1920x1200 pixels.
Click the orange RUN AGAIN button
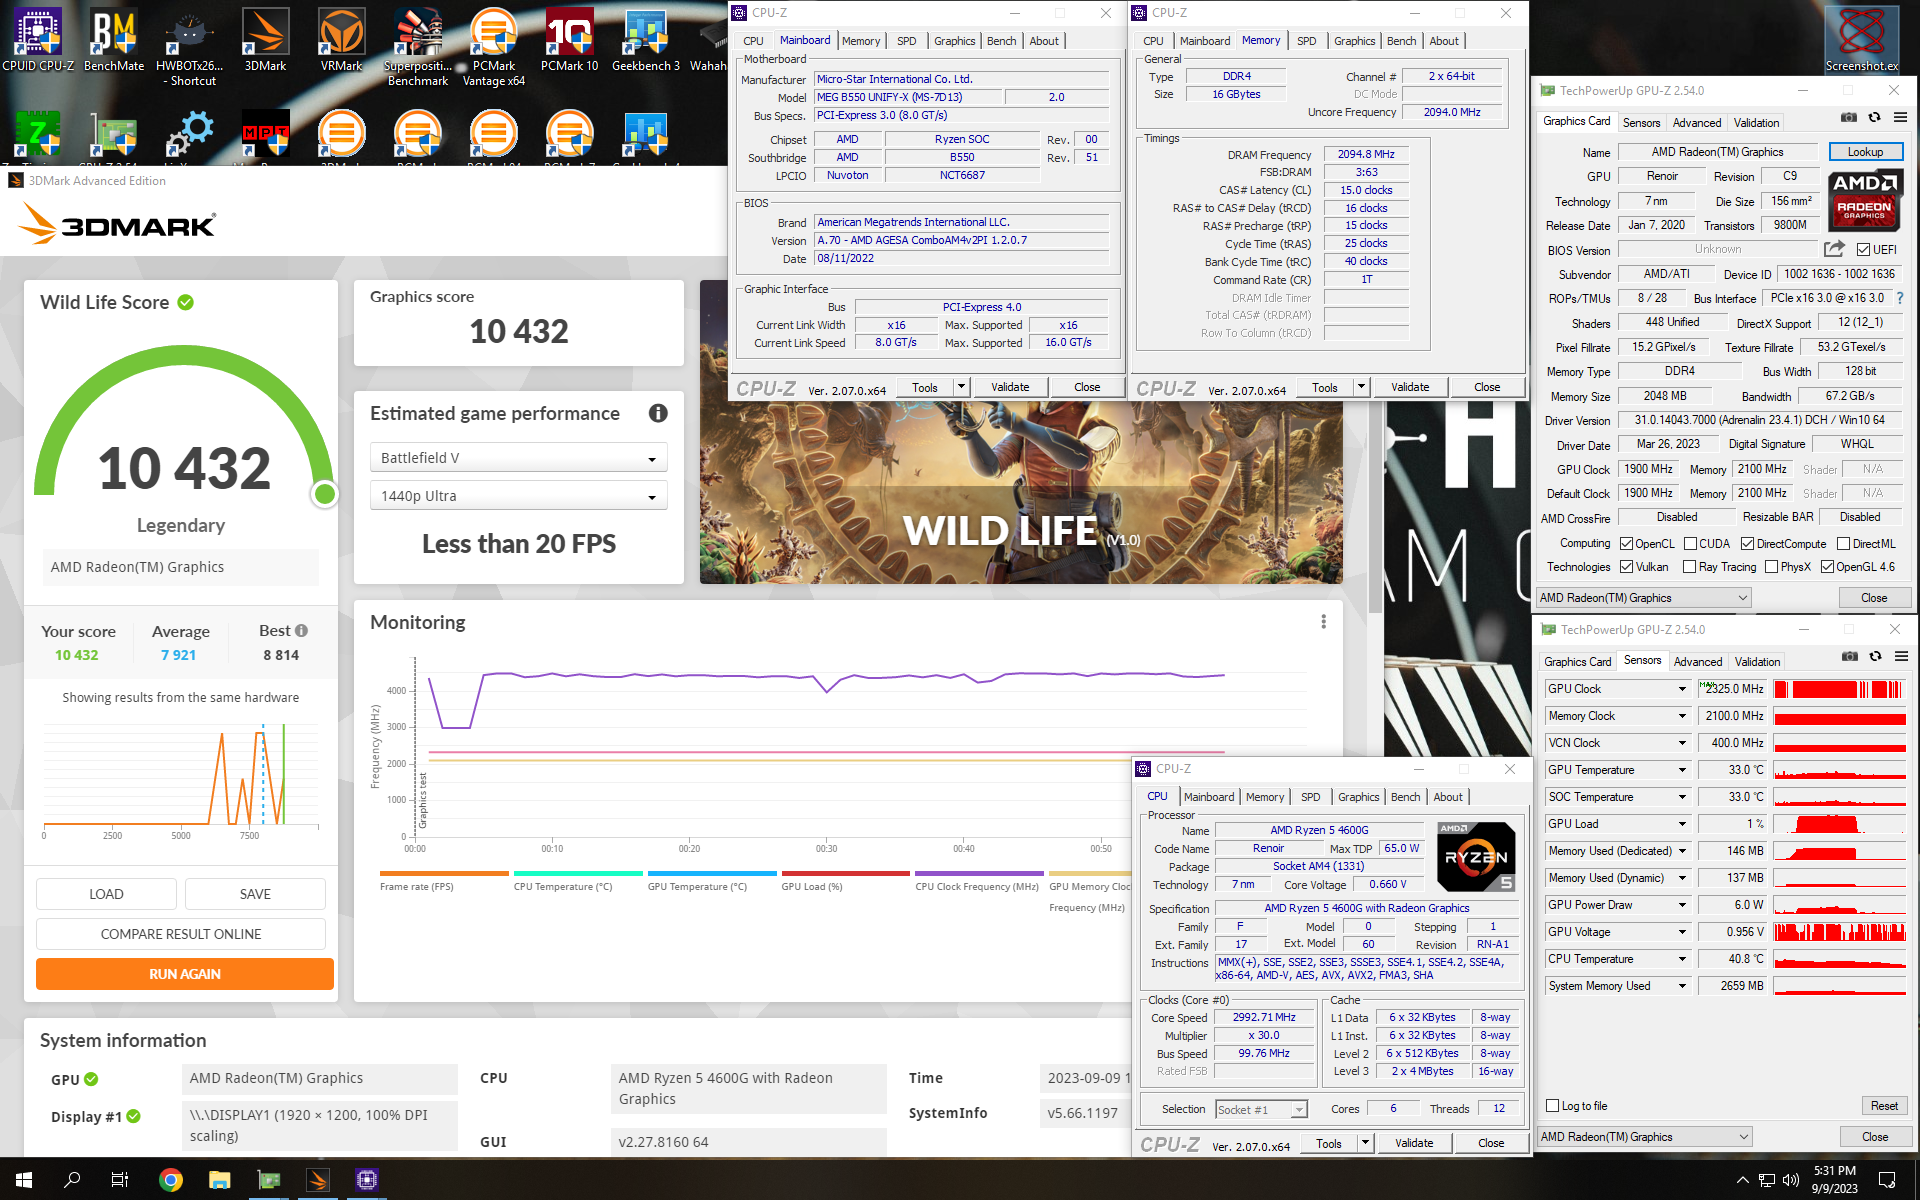coord(185,974)
